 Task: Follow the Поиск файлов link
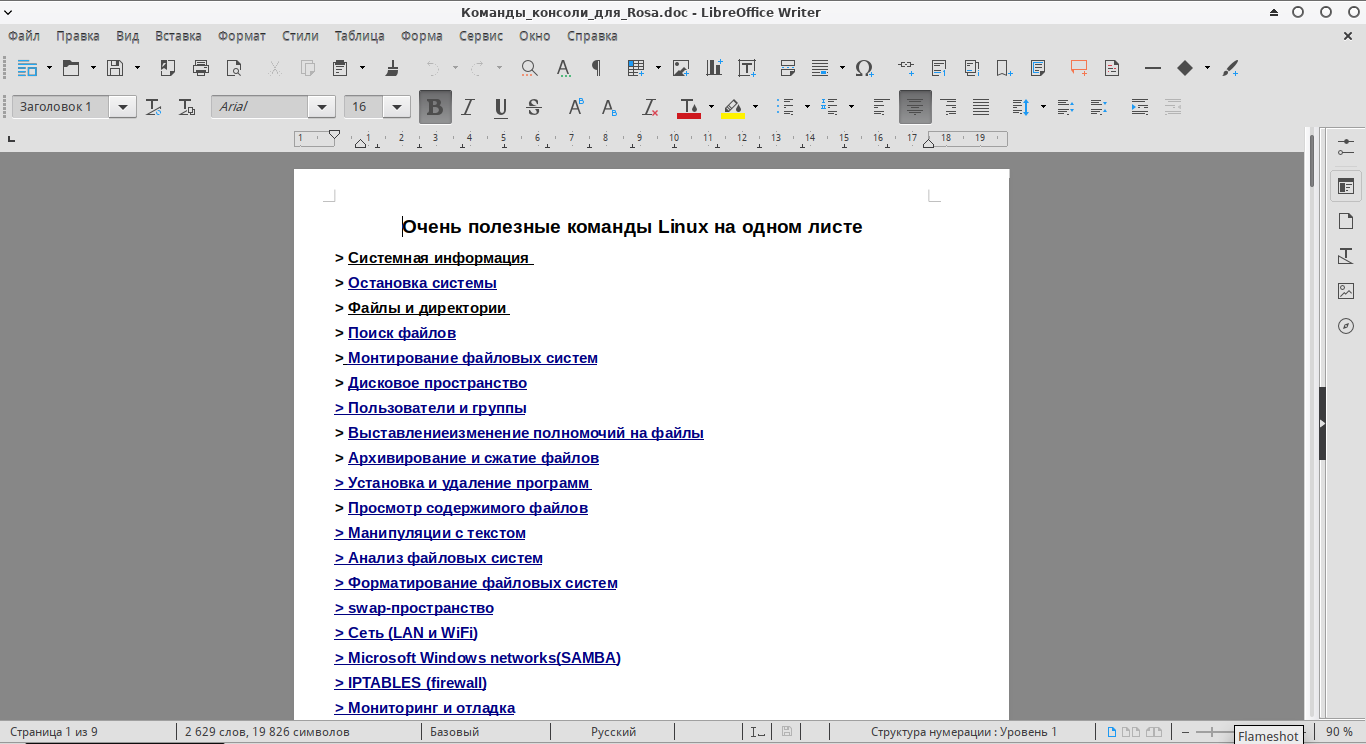(x=401, y=333)
